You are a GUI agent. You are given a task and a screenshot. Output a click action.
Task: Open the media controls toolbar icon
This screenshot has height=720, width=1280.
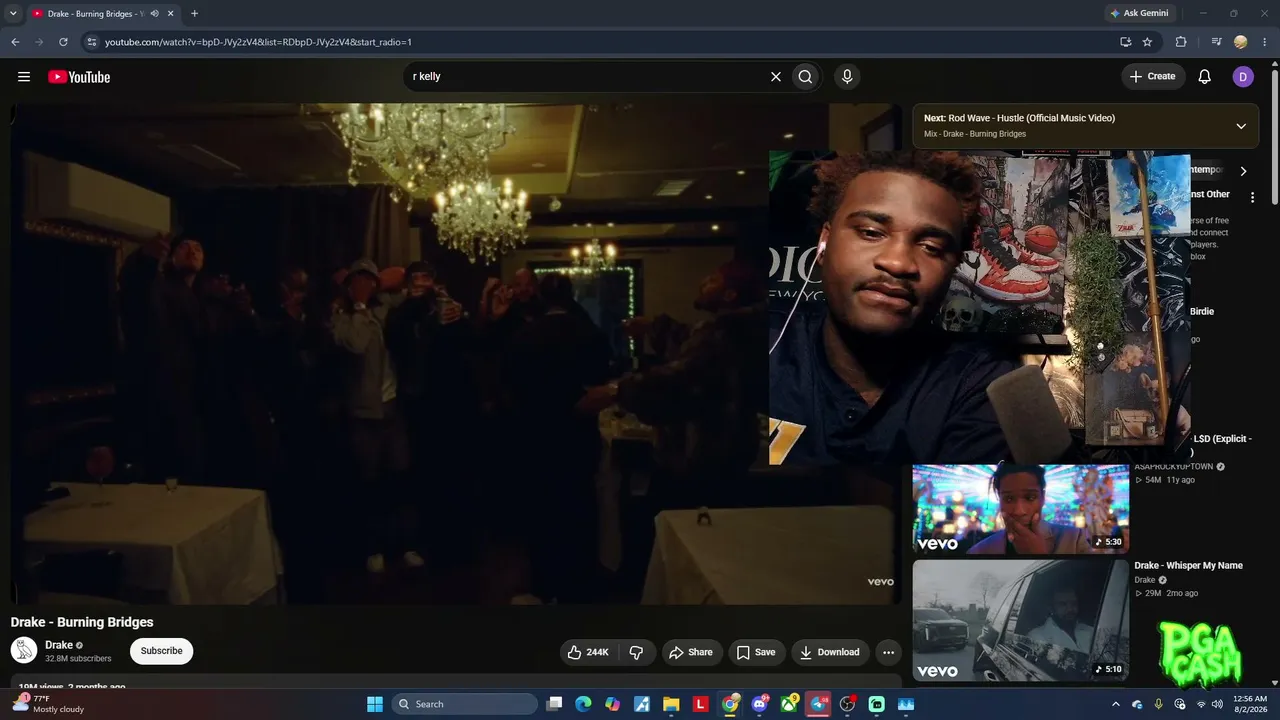point(1216,42)
